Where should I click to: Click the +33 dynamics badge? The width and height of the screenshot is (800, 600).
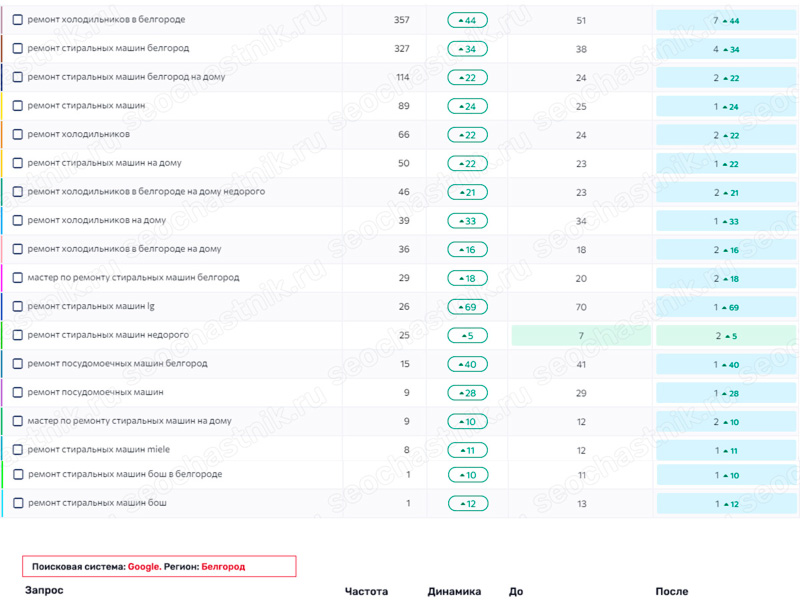[467, 221]
